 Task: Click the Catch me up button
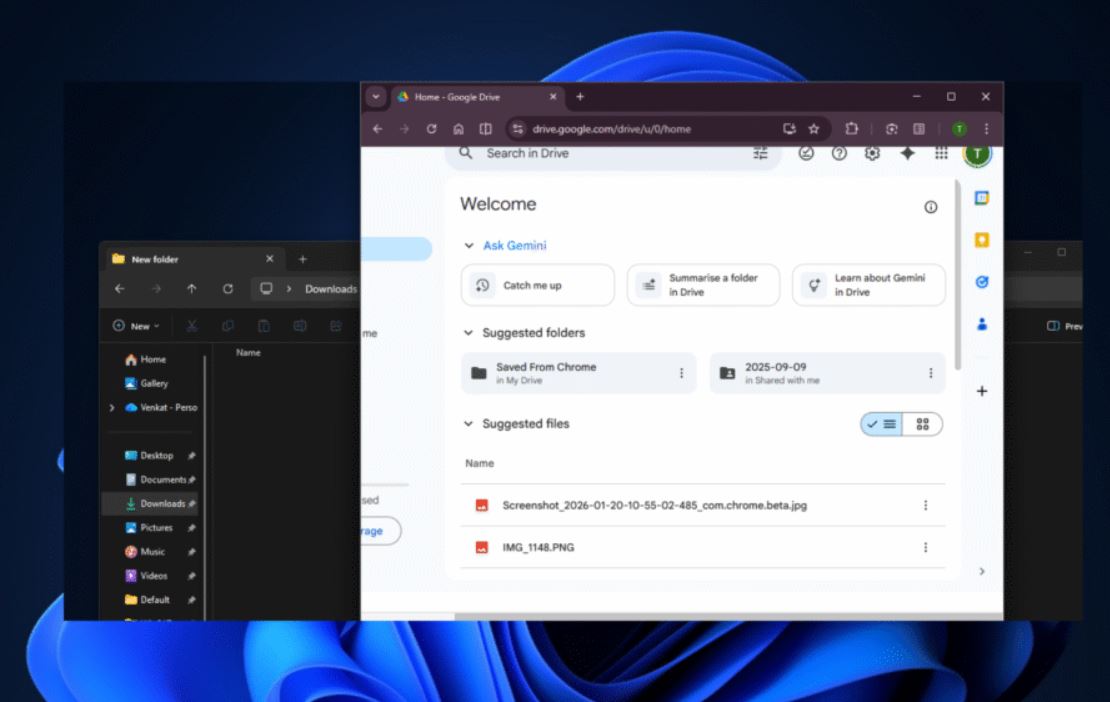pos(537,285)
